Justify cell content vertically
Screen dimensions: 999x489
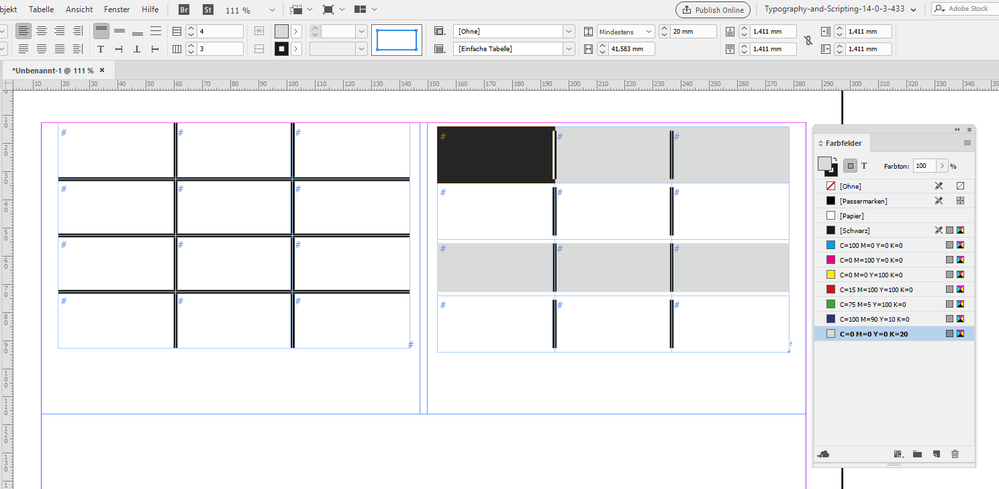[x=155, y=31]
